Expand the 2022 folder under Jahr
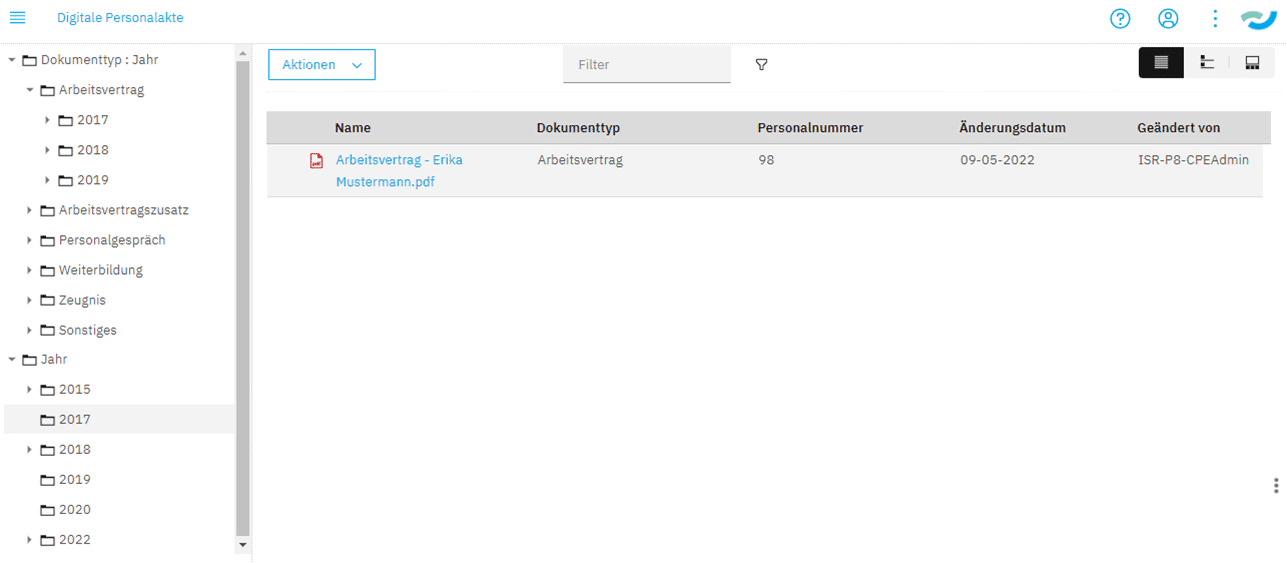The width and height of the screenshot is (1287, 563). (30, 540)
